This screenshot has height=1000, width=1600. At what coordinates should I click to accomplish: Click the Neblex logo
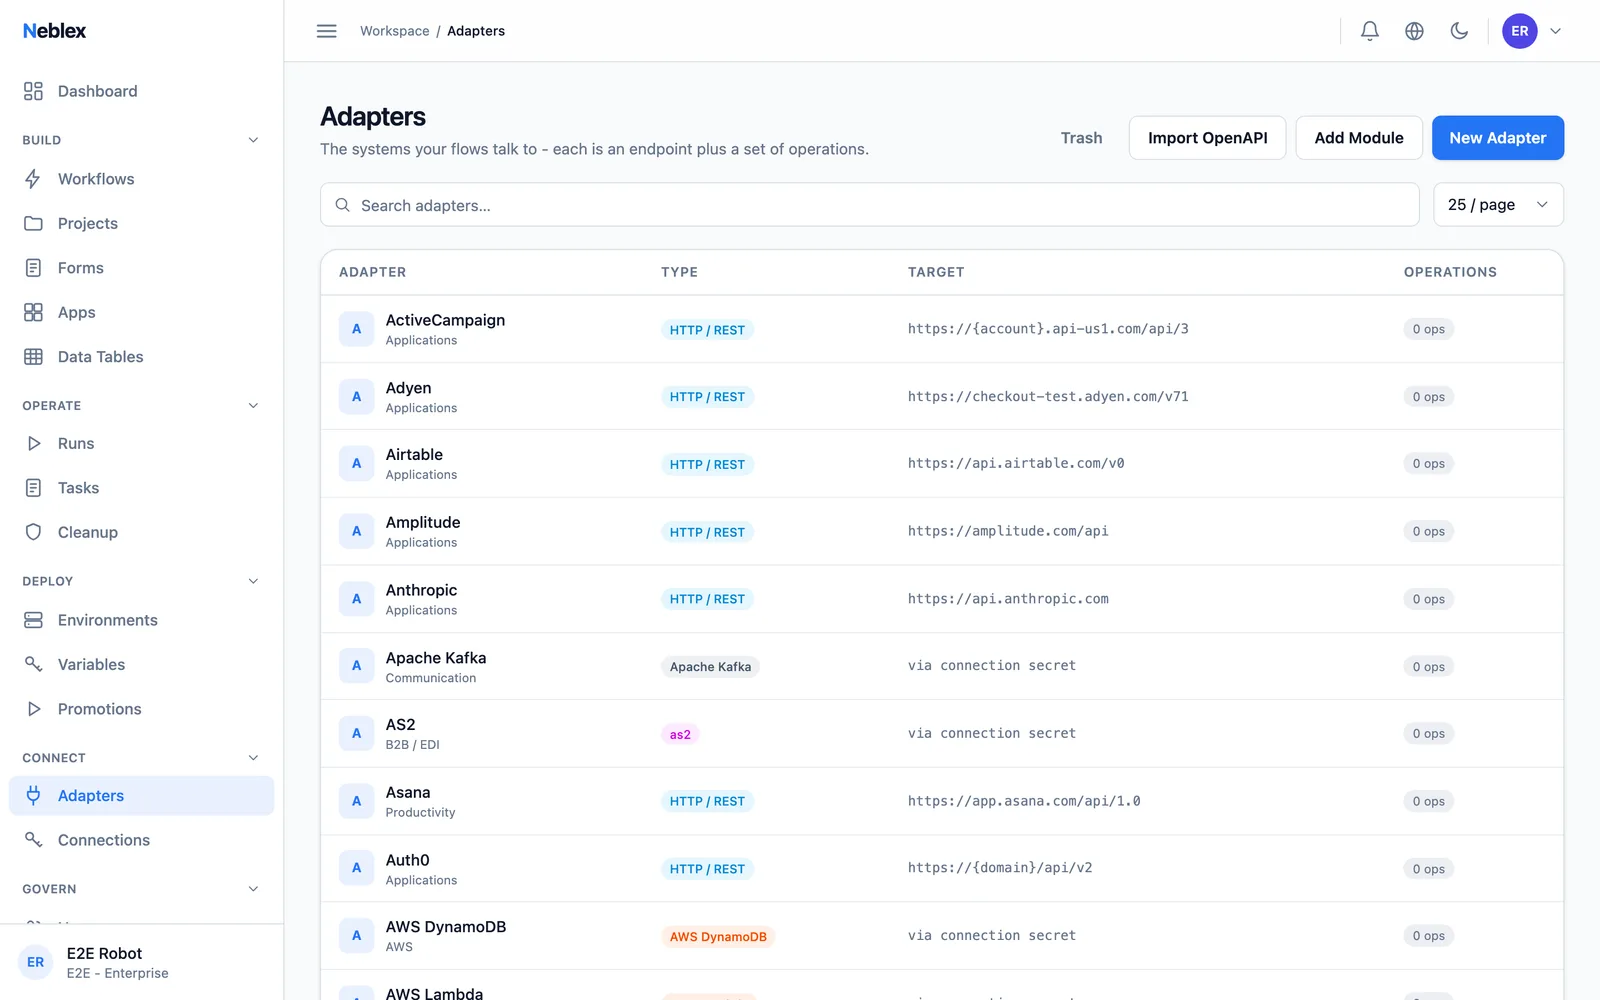[54, 31]
